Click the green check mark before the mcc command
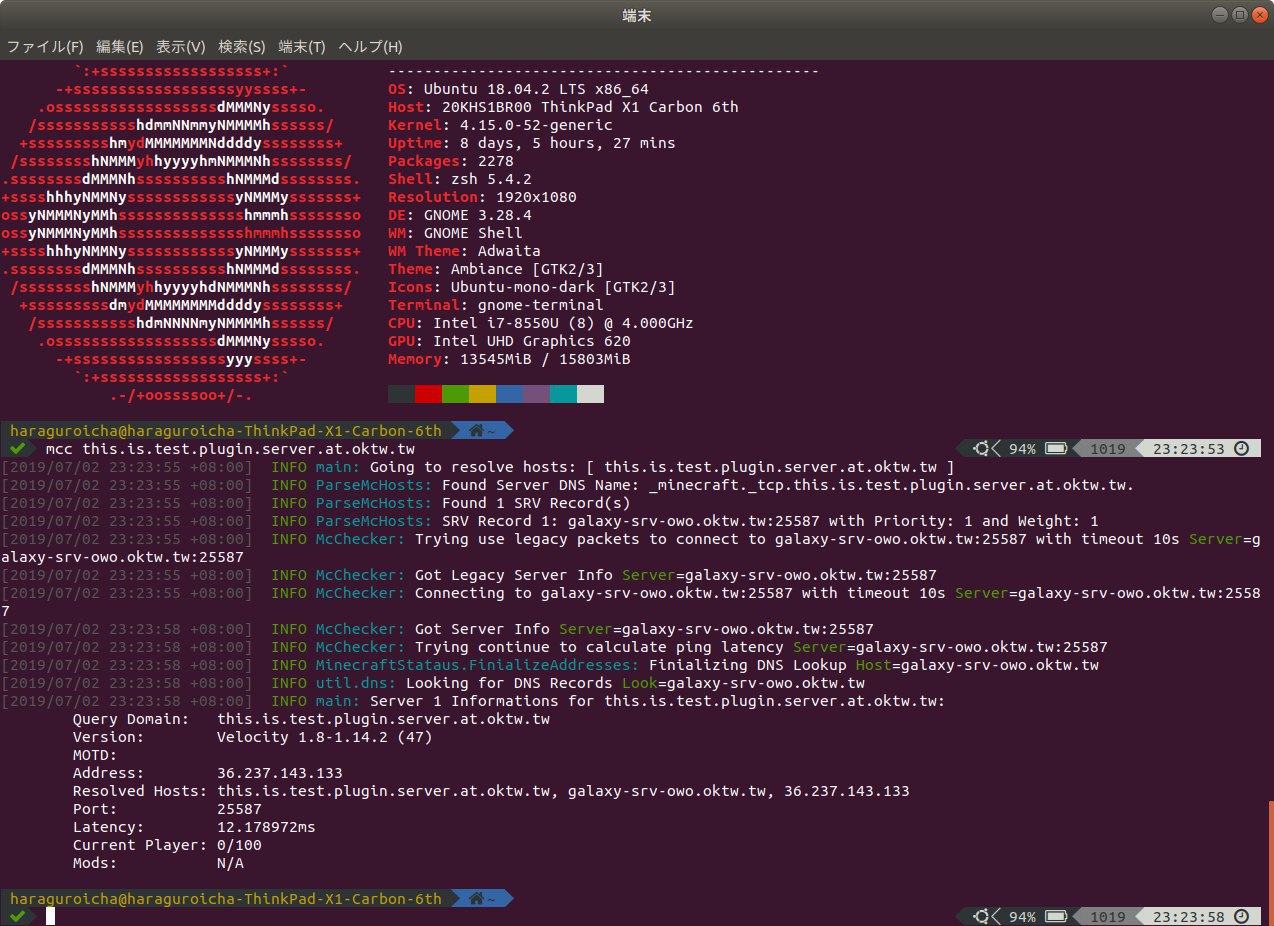 tap(16, 449)
